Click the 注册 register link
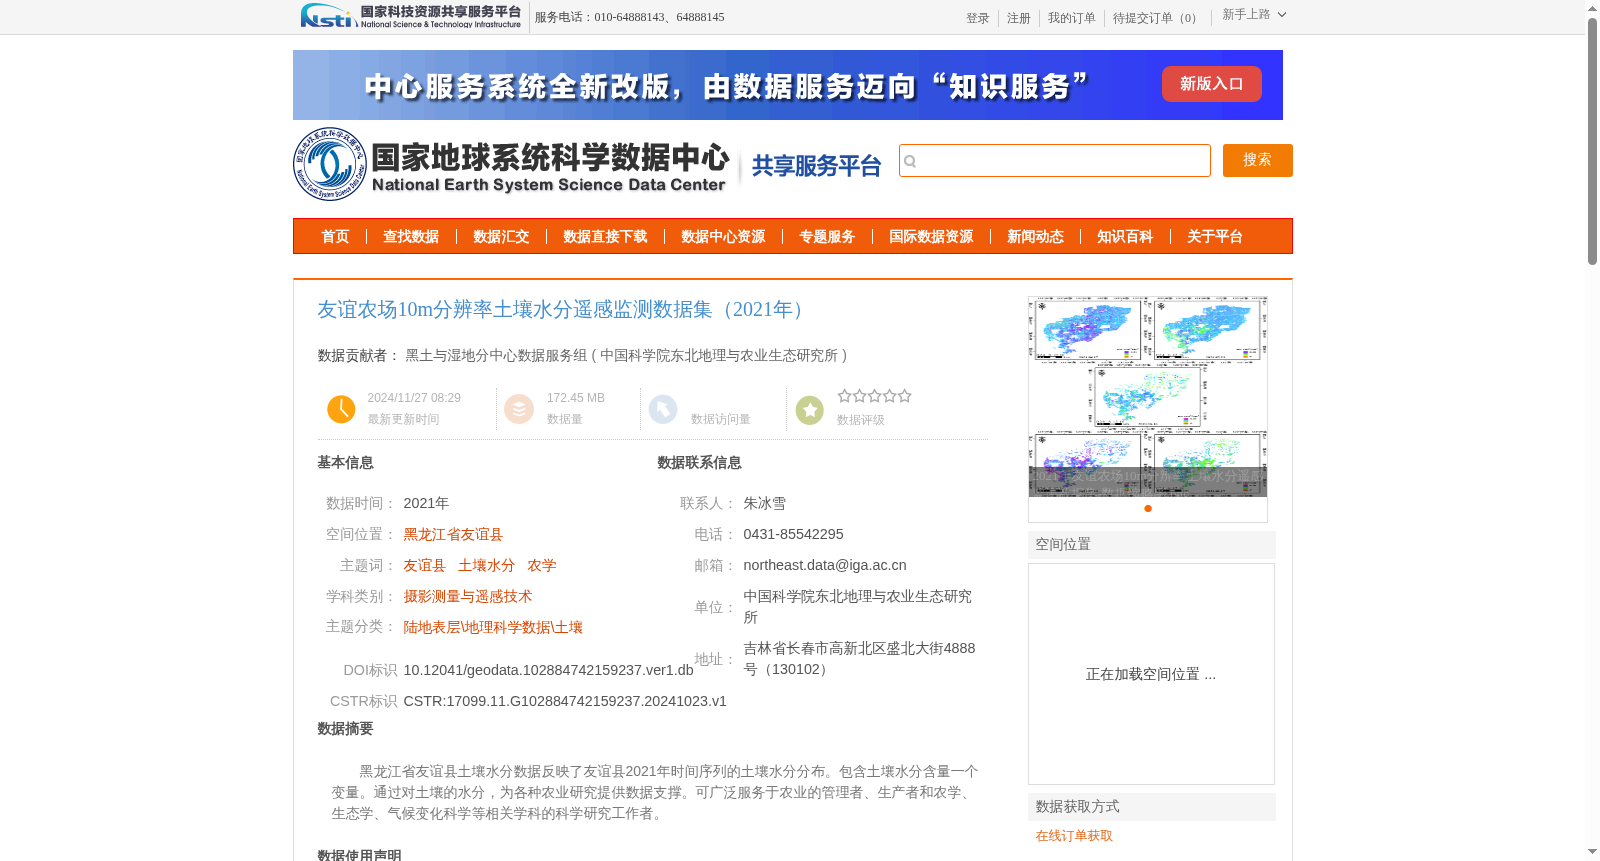 pyautogui.click(x=1019, y=18)
